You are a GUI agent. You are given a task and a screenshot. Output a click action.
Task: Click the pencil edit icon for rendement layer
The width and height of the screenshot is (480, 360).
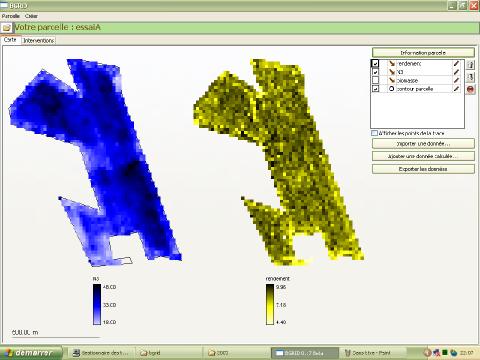pos(456,63)
